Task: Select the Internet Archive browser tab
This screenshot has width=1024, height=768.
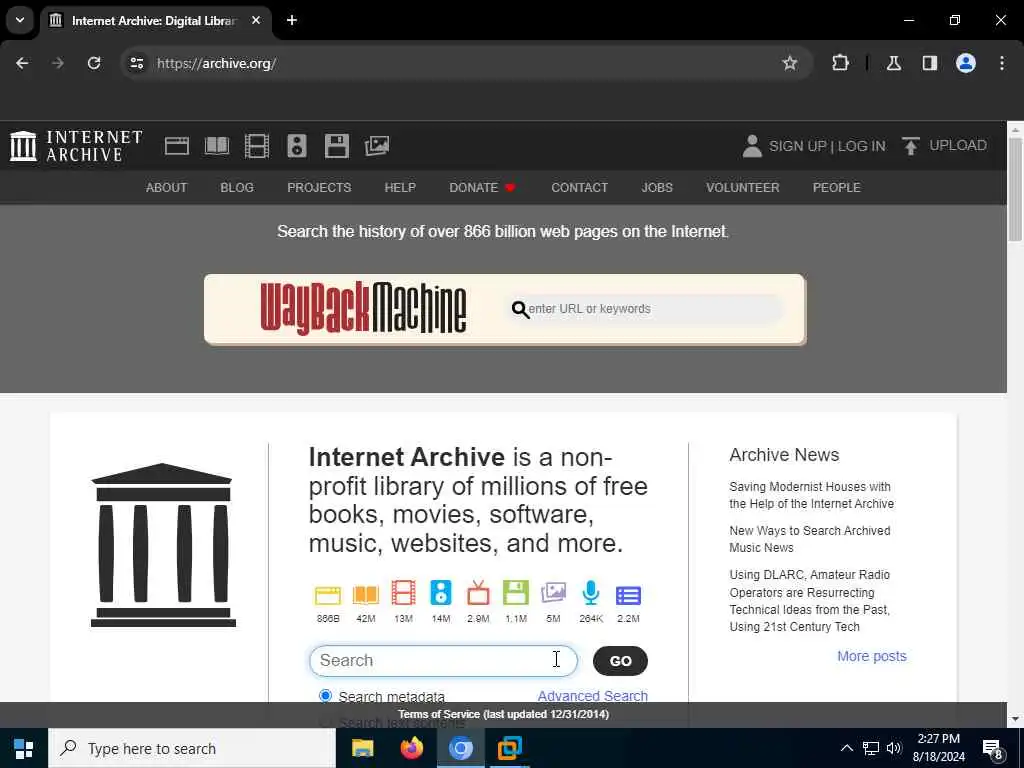Action: click(155, 20)
